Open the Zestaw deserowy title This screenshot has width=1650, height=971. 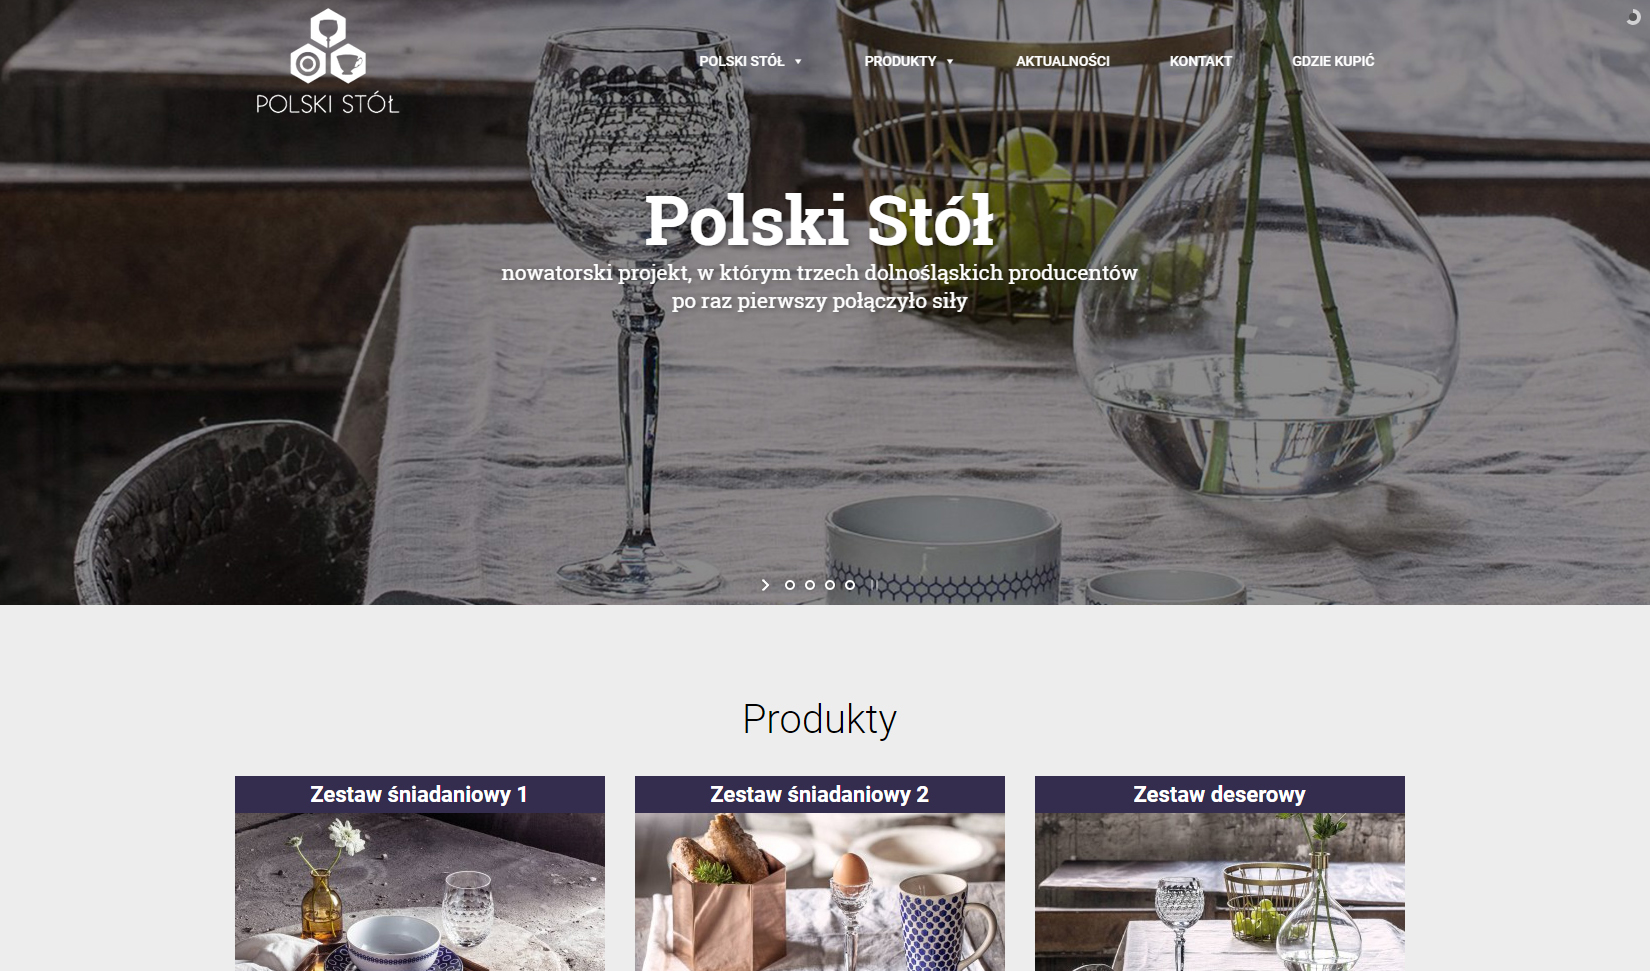pyautogui.click(x=1220, y=794)
